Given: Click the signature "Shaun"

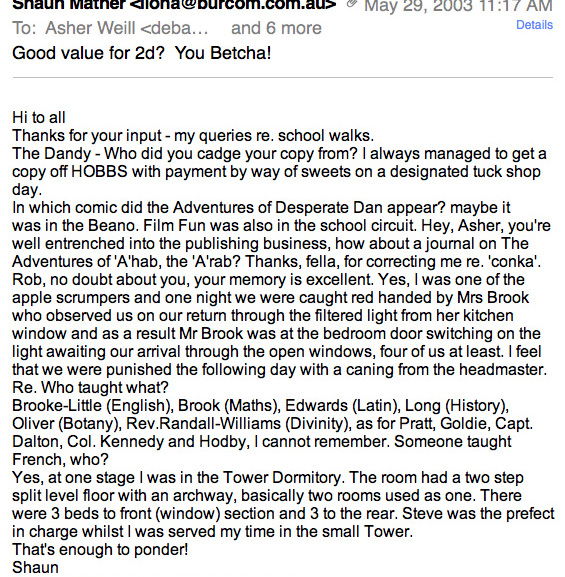Looking at the screenshot, I should [x=35, y=567].
